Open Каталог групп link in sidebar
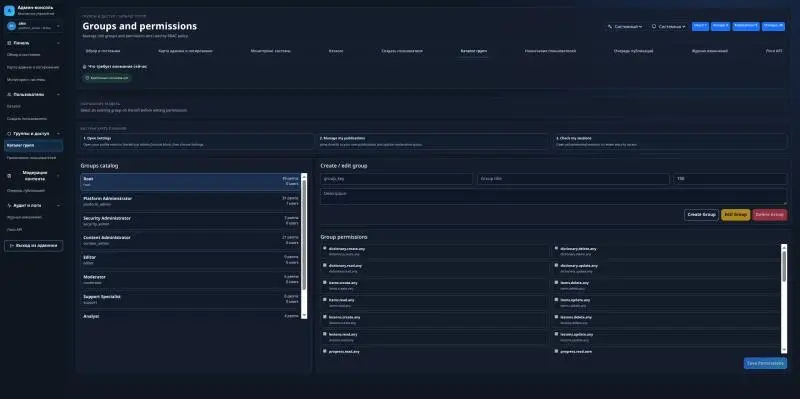The height and width of the screenshot is (399, 800). point(34,145)
